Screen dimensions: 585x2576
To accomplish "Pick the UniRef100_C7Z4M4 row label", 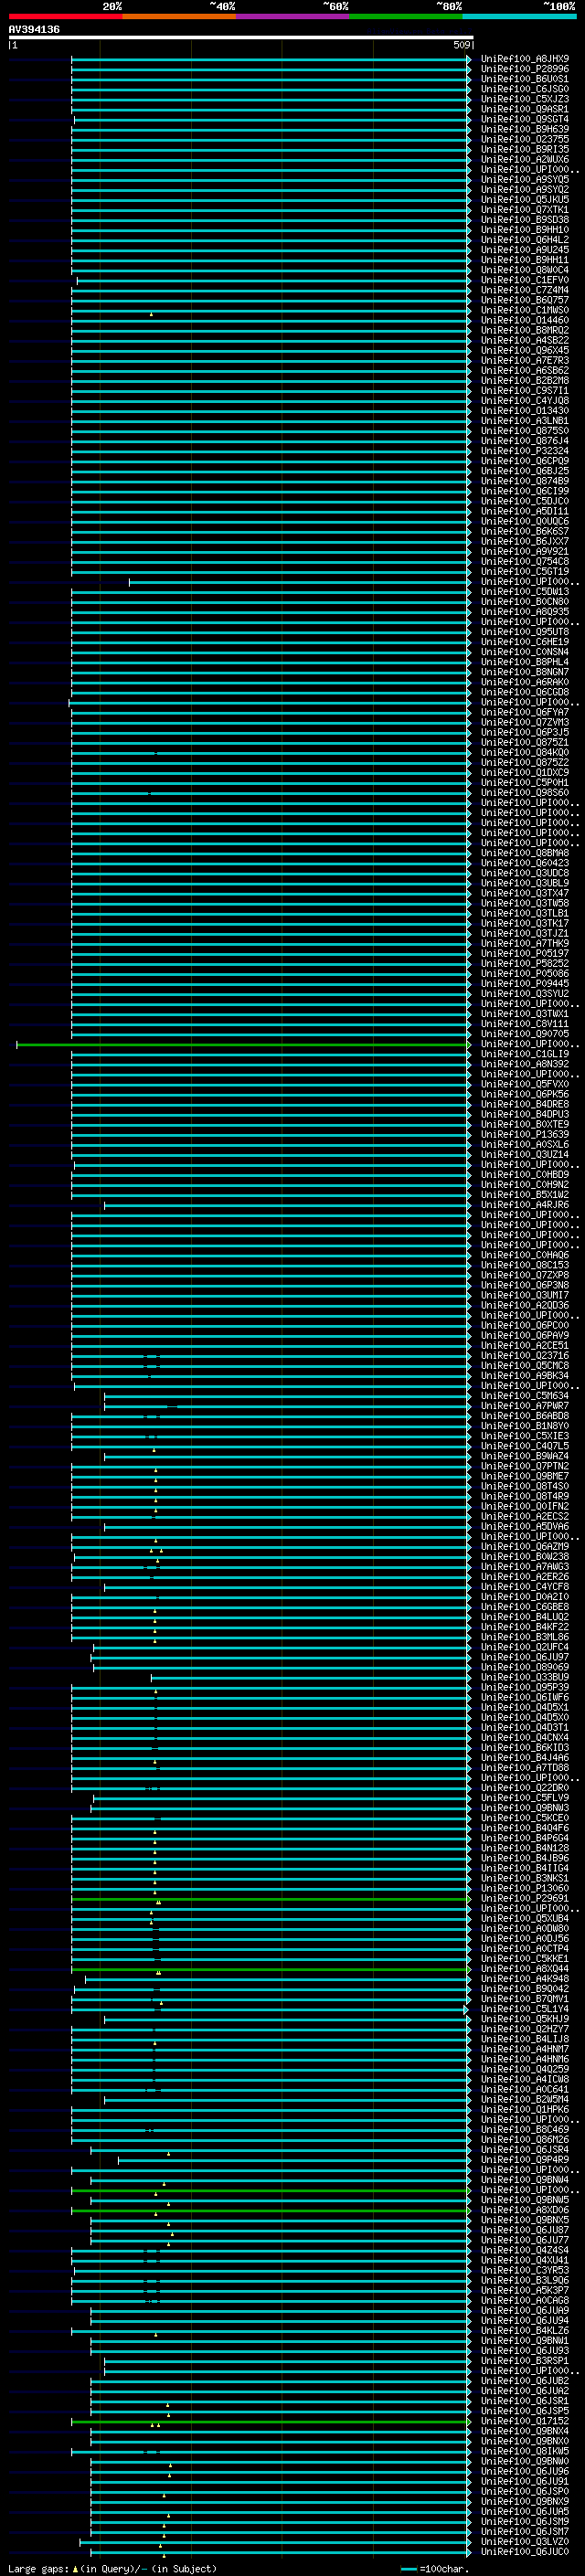I will pos(524,290).
